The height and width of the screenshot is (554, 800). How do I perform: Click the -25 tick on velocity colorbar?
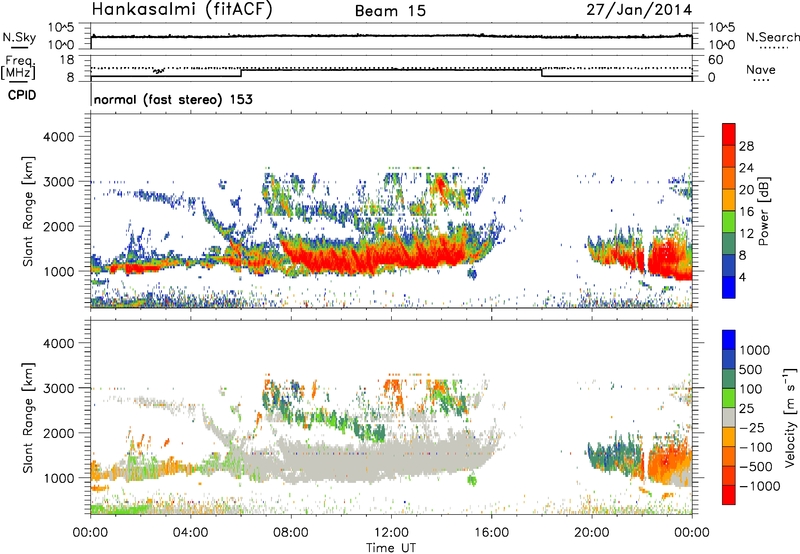(x=752, y=427)
